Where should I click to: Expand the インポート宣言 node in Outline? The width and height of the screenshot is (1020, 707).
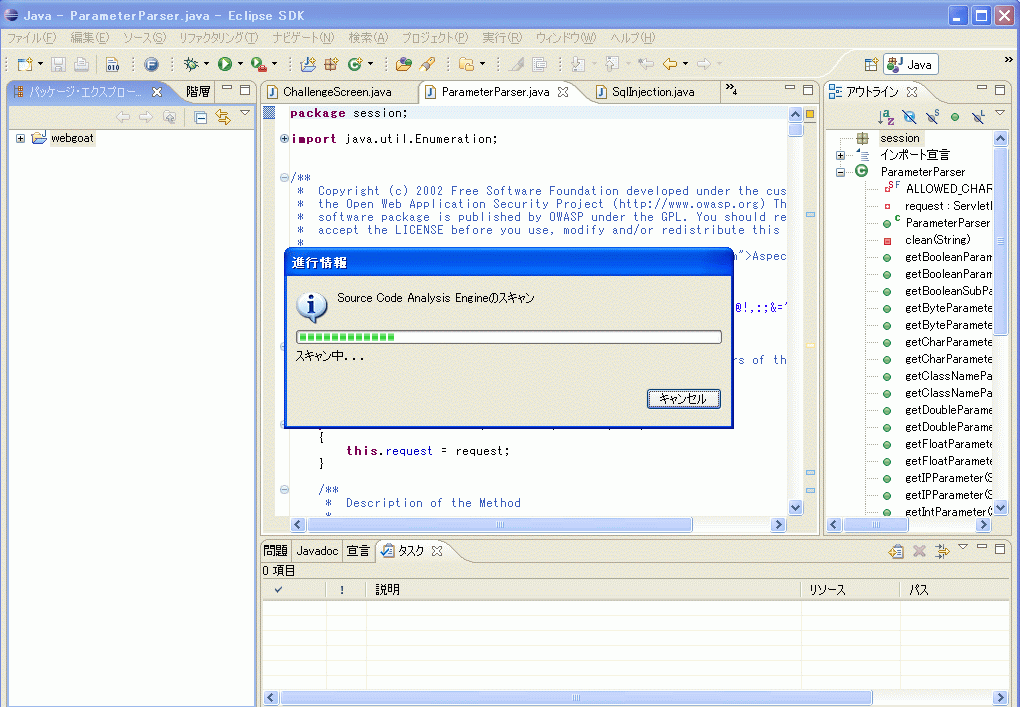click(840, 155)
